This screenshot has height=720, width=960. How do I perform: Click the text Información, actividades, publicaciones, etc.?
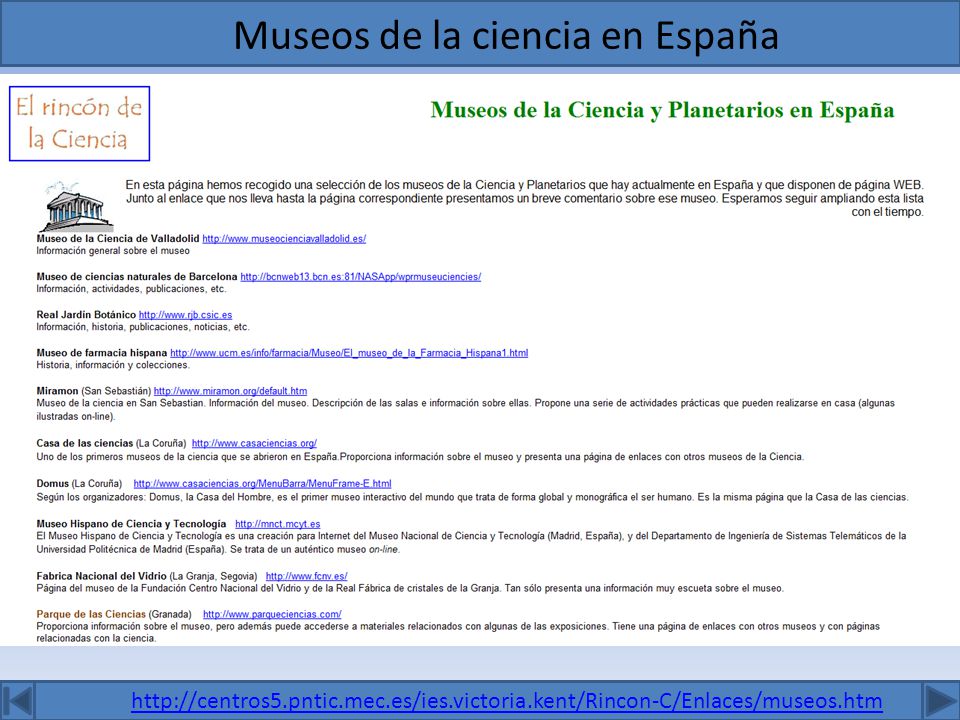(x=131, y=289)
